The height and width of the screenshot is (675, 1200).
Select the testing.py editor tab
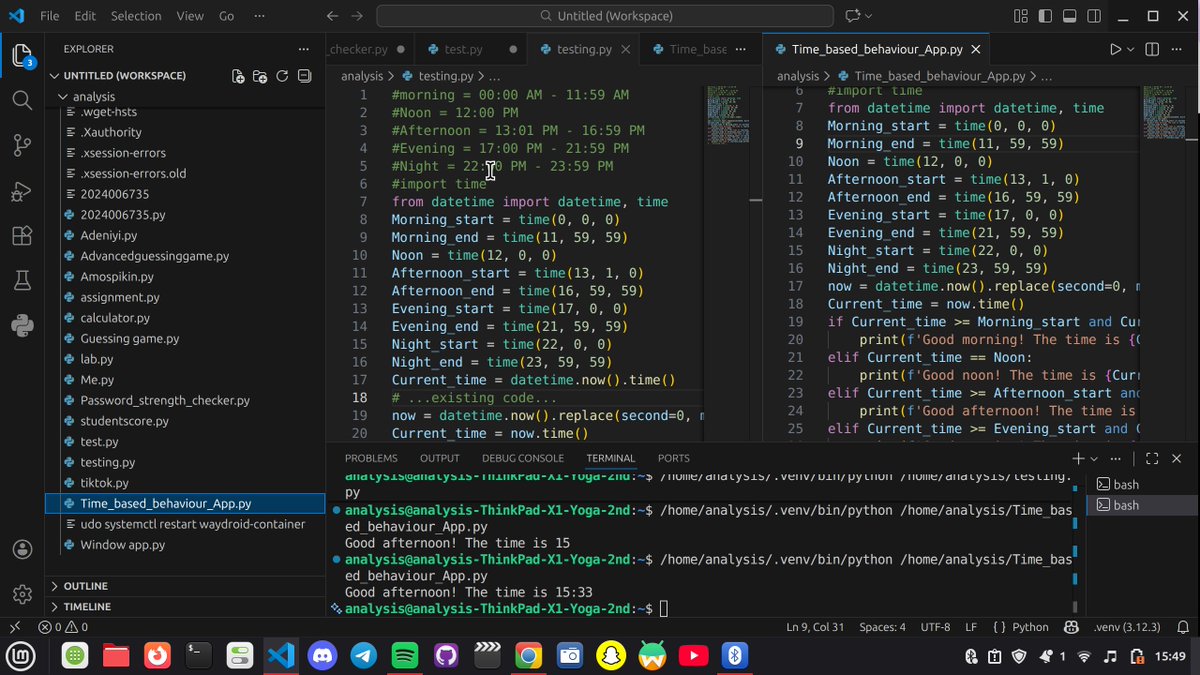(x=584, y=49)
